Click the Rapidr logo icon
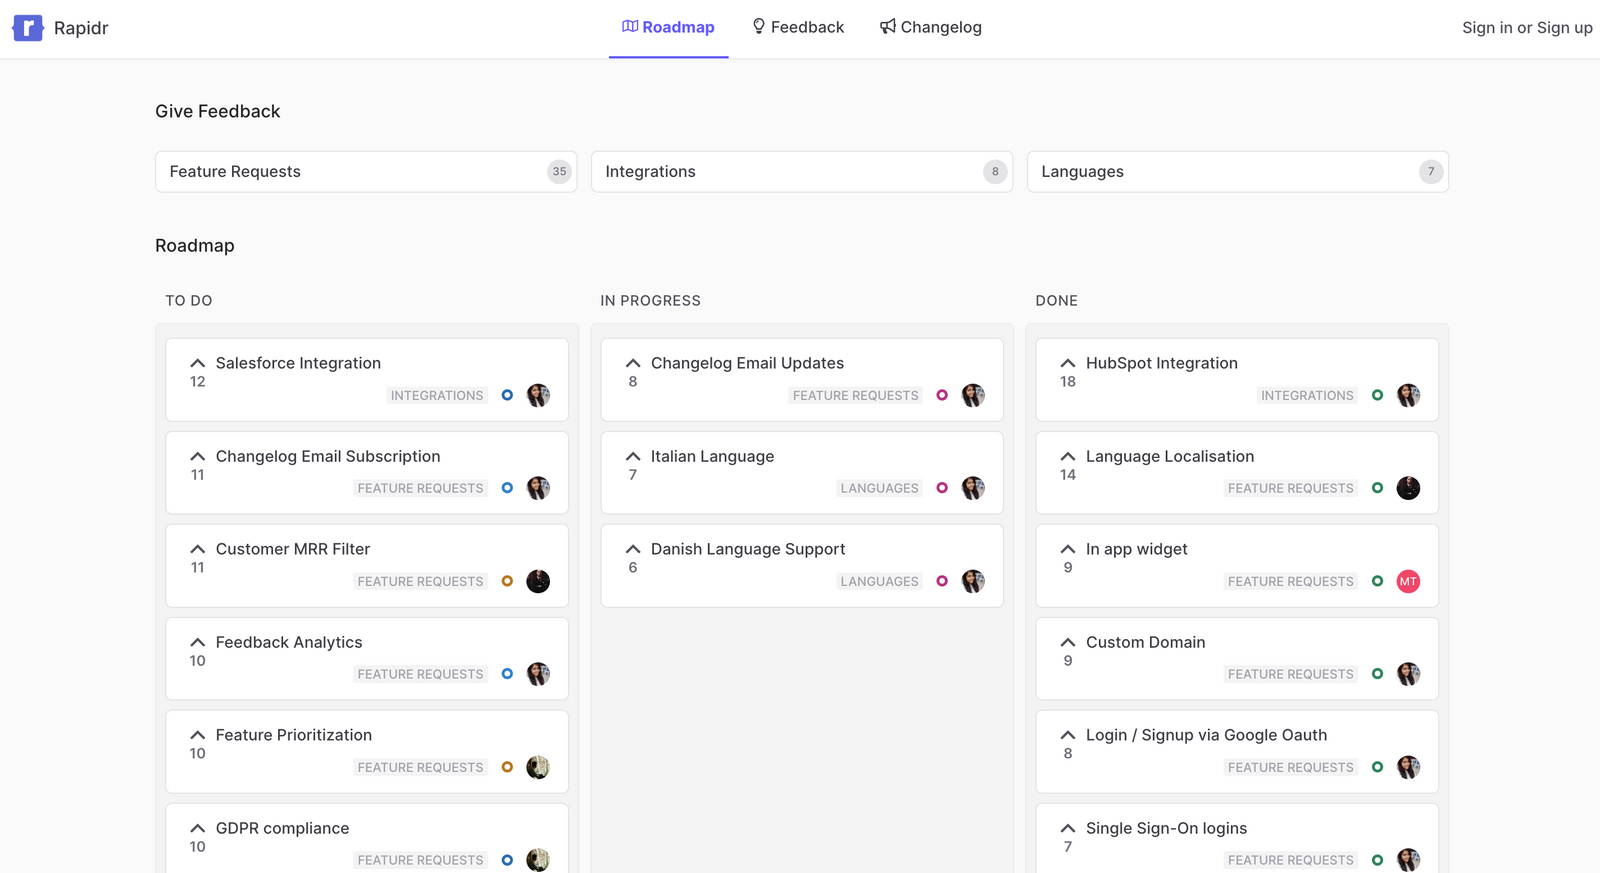 tap(28, 28)
